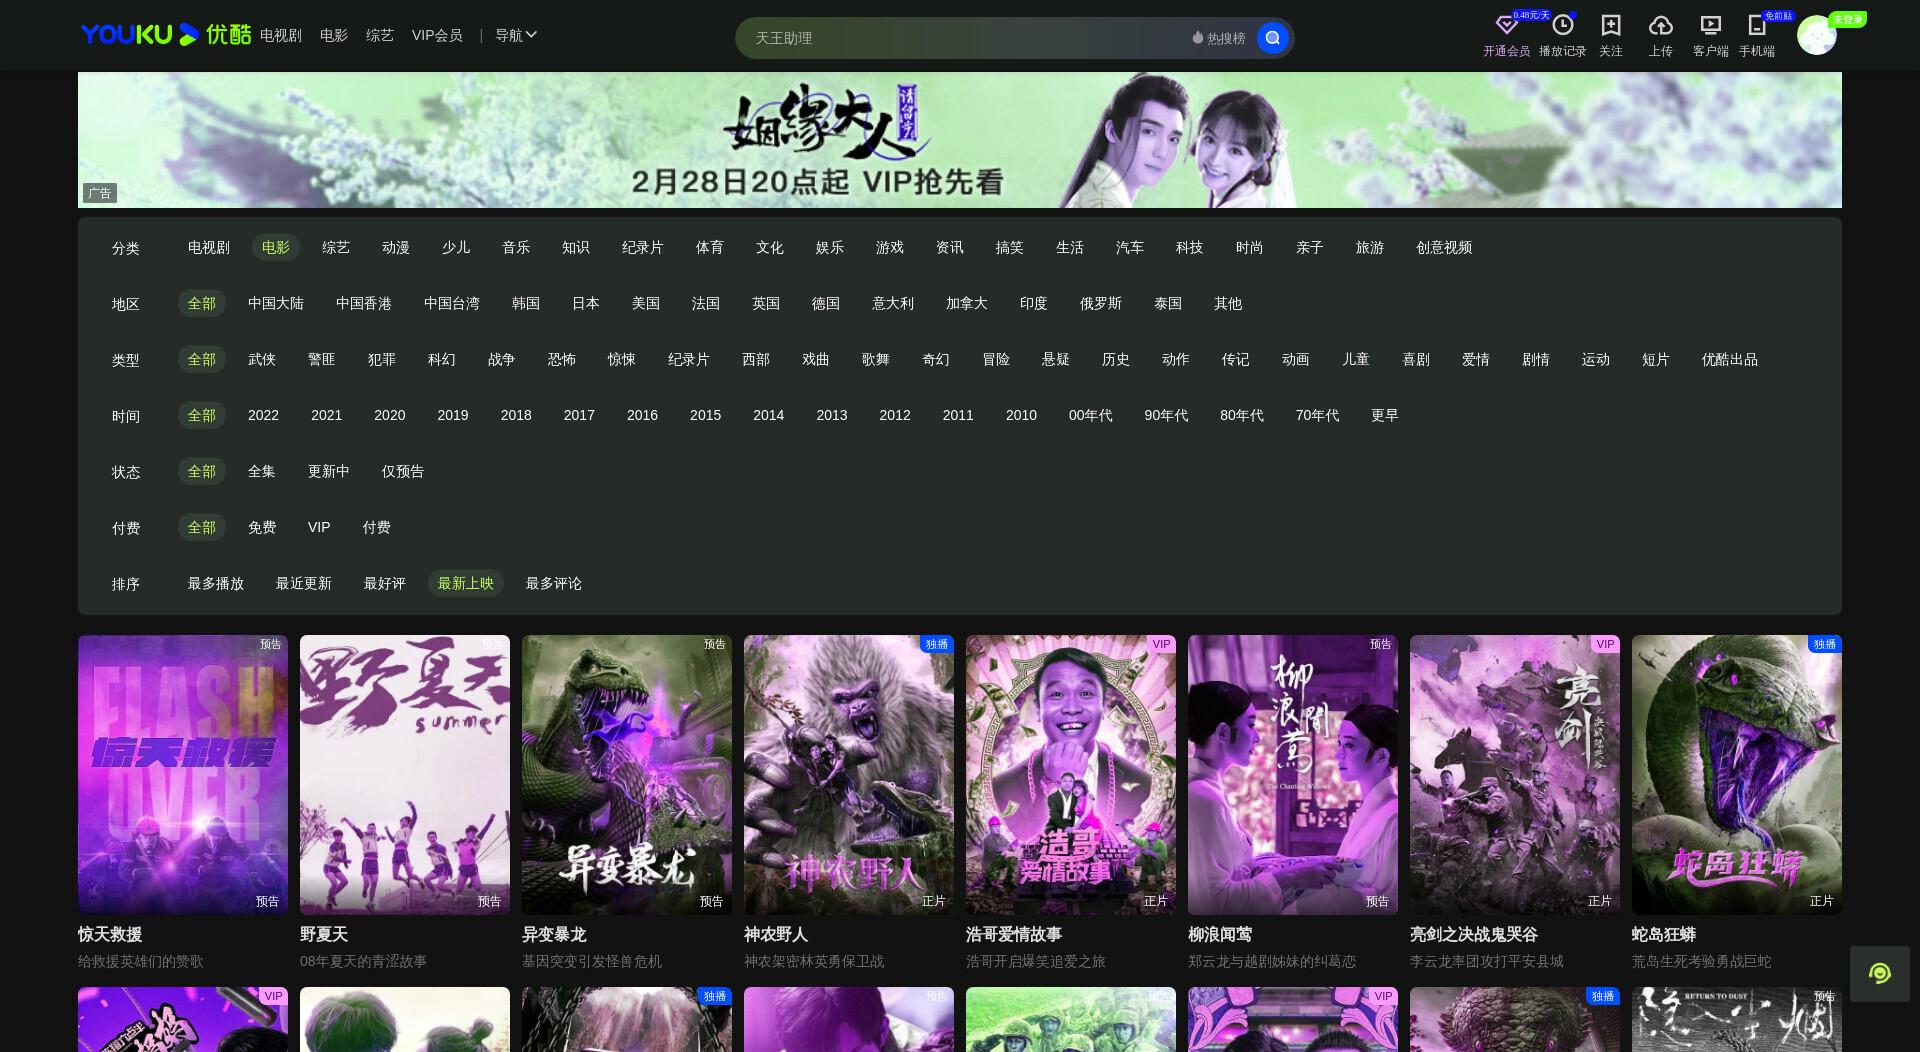
Task: Select 90年代 time filter
Action: [1166, 415]
